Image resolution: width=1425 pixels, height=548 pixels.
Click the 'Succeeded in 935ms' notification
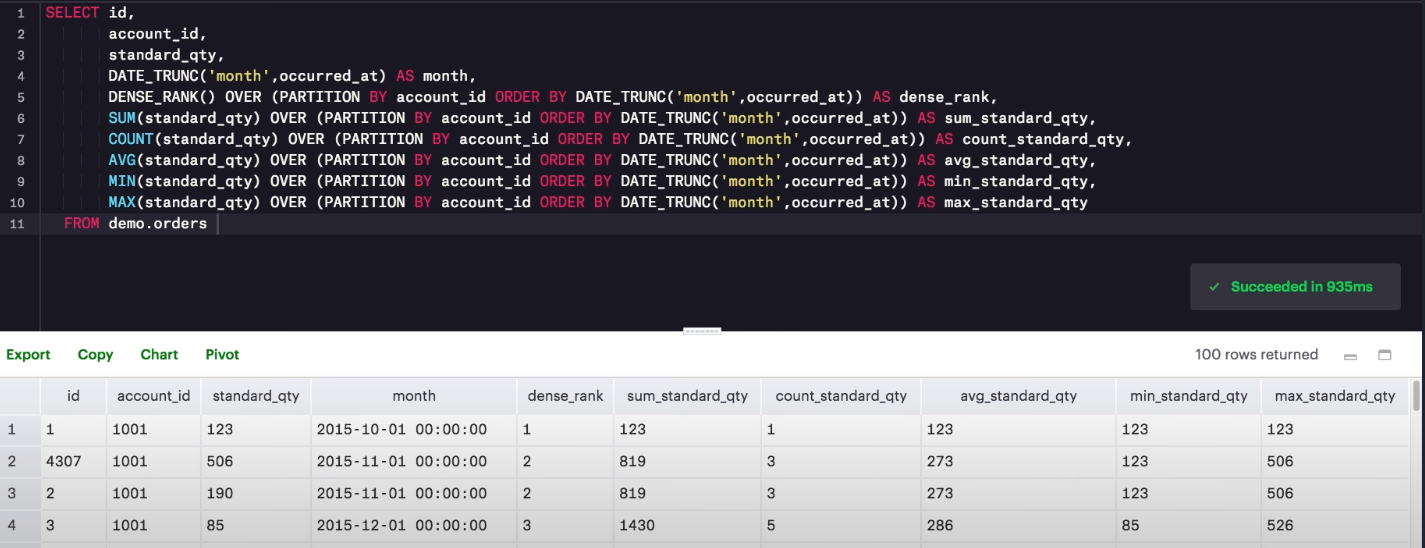pos(1295,286)
